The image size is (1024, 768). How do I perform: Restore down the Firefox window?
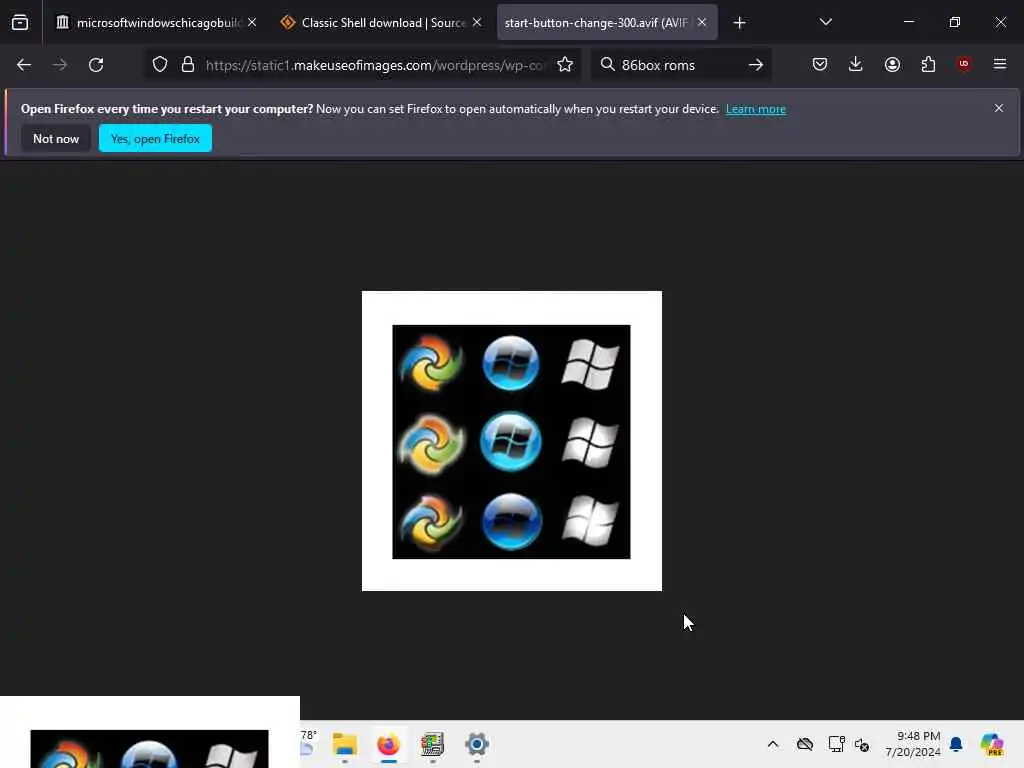coord(955,22)
